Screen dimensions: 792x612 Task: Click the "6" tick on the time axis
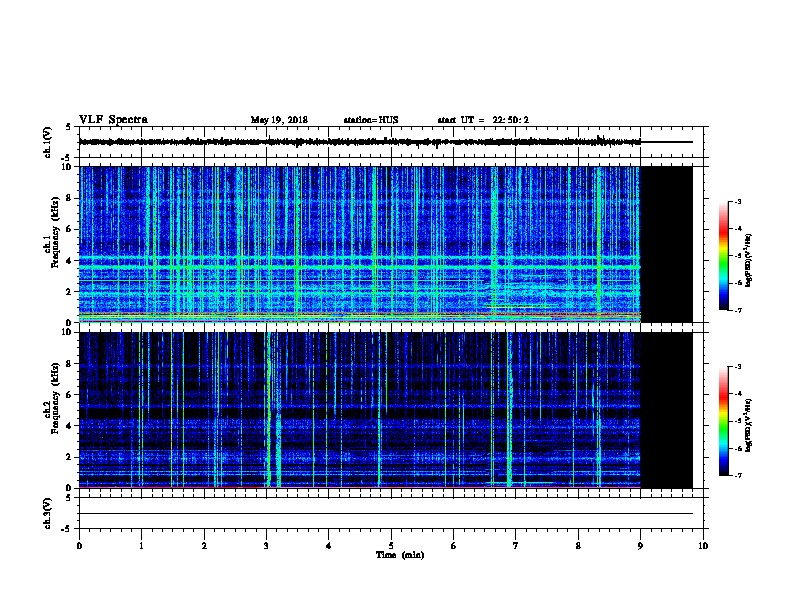click(453, 545)
